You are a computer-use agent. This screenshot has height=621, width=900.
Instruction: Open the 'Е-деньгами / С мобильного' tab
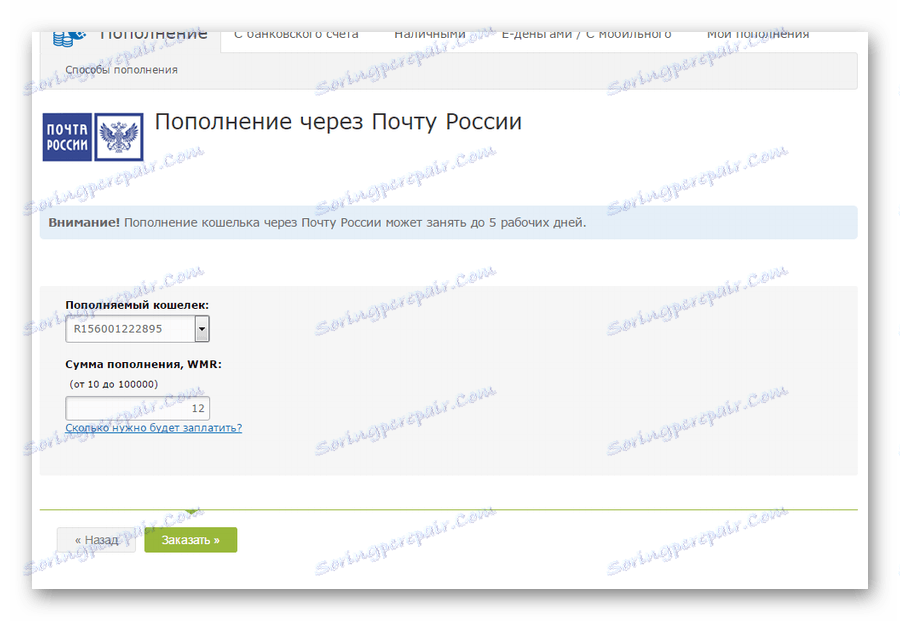[x=586, y=36]
